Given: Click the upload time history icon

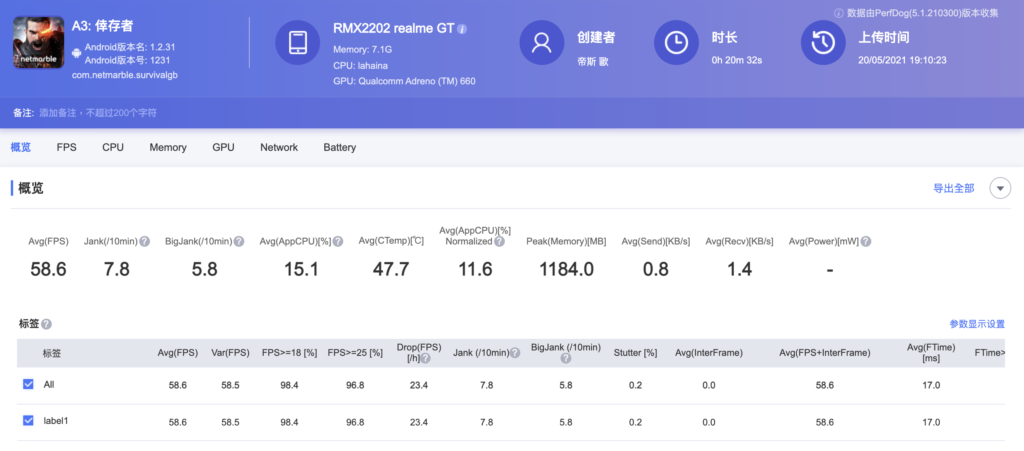Looking at the screenshot, I should 823,42.
